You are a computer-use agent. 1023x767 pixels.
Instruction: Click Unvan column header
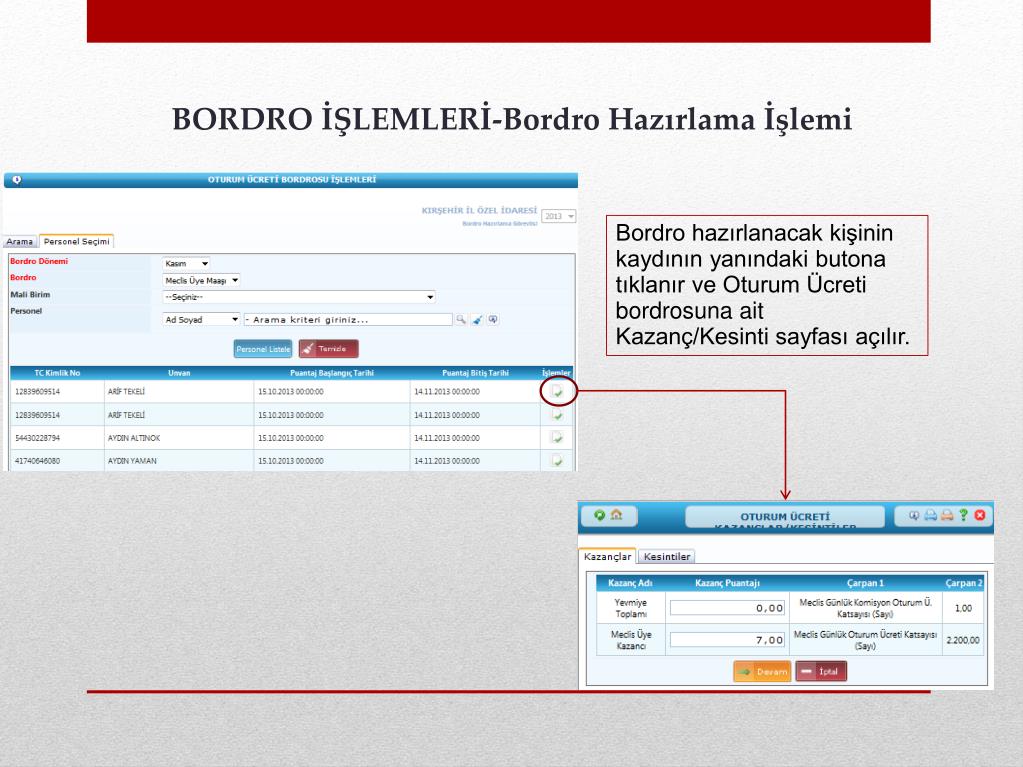pyautogui.click(x=179, y=373)
